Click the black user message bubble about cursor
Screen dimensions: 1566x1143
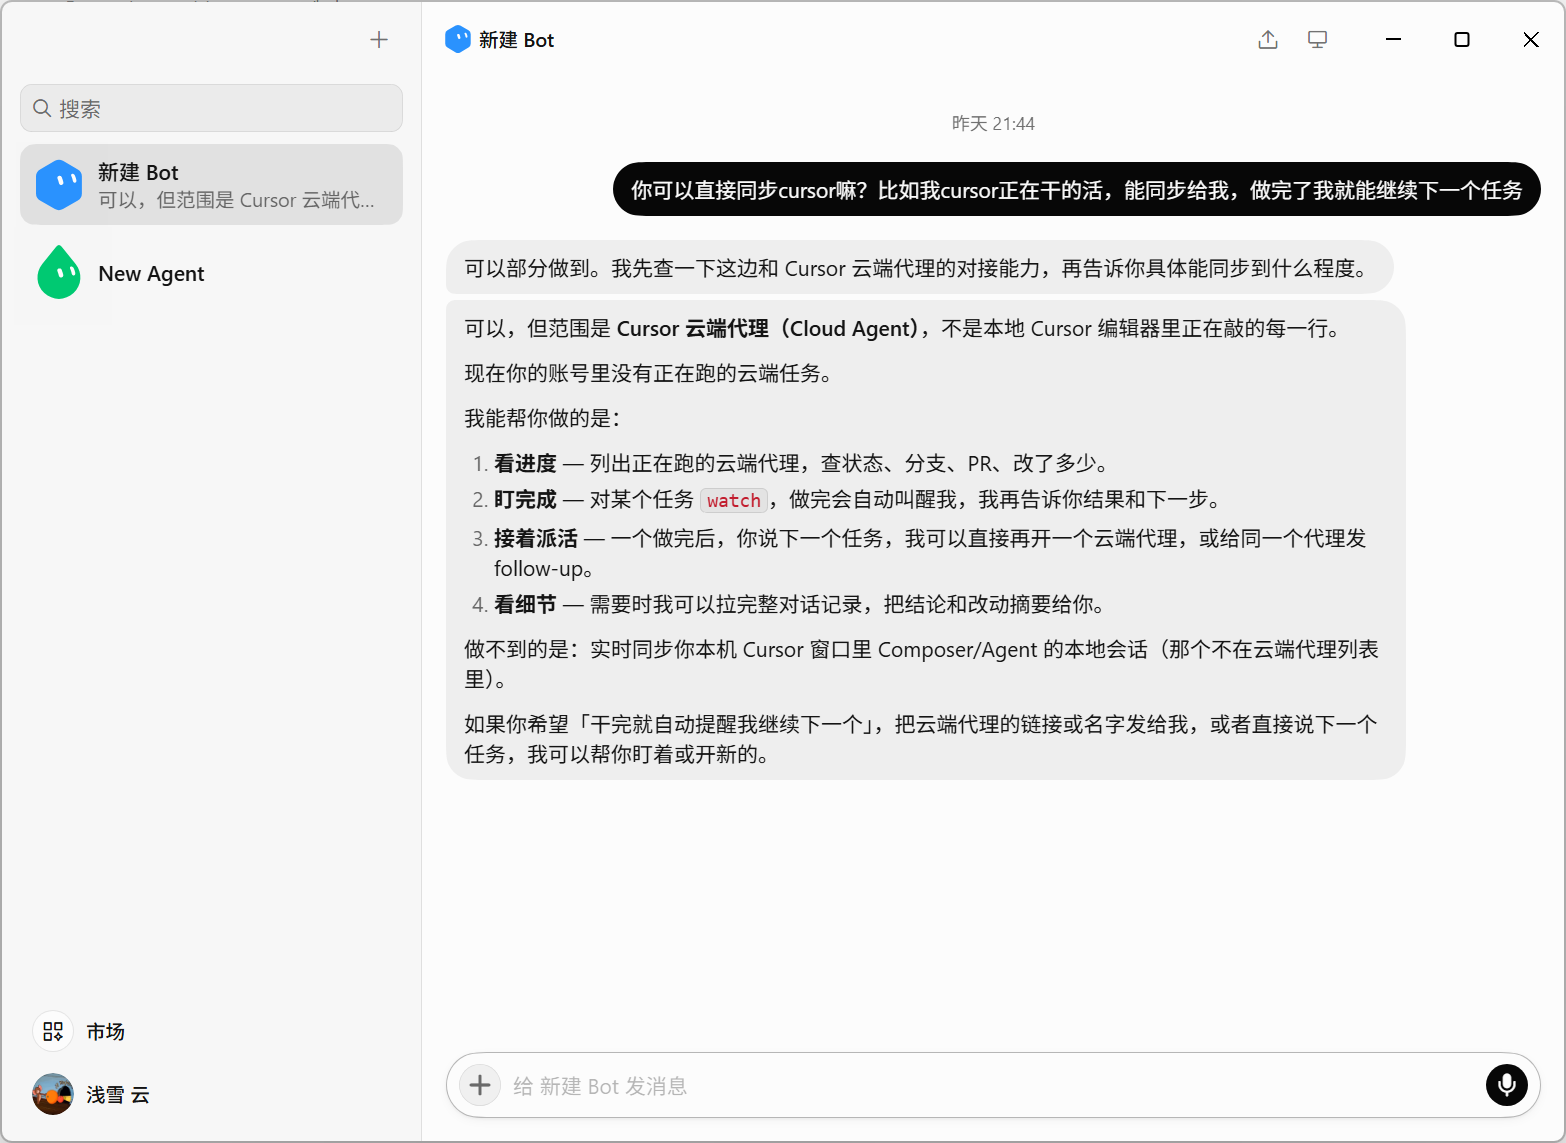click(x=1077, y=189)
